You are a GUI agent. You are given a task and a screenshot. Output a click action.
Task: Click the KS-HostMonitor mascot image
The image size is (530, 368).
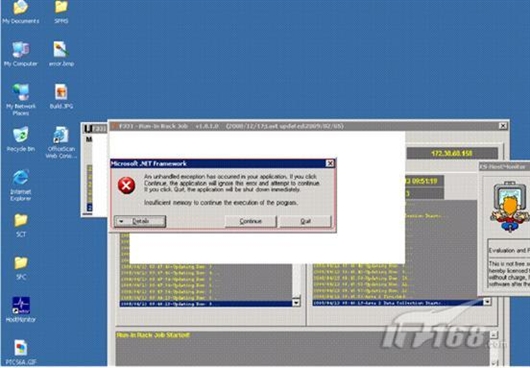(x=510, y=207)
